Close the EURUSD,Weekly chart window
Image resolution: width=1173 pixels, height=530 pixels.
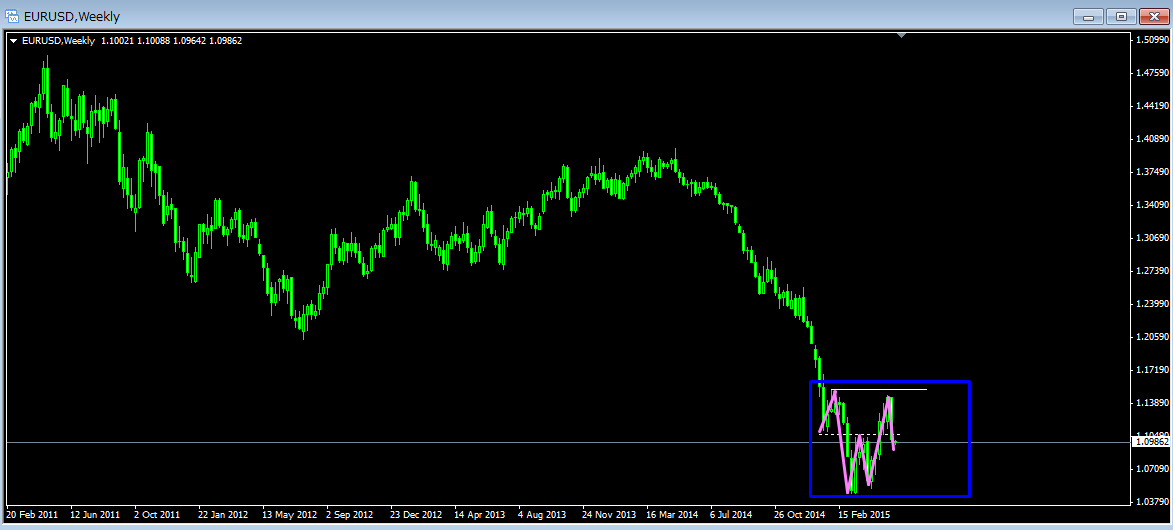point(1152,16)
